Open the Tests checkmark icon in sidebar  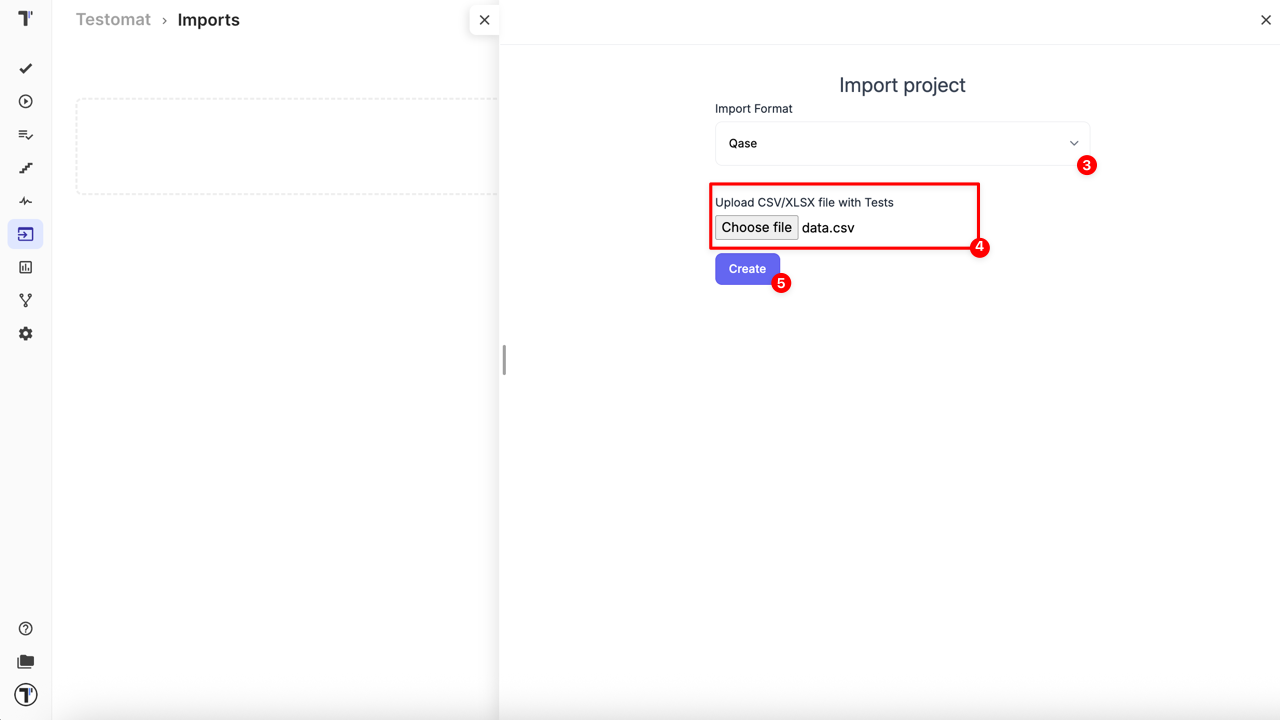point(25,68)
